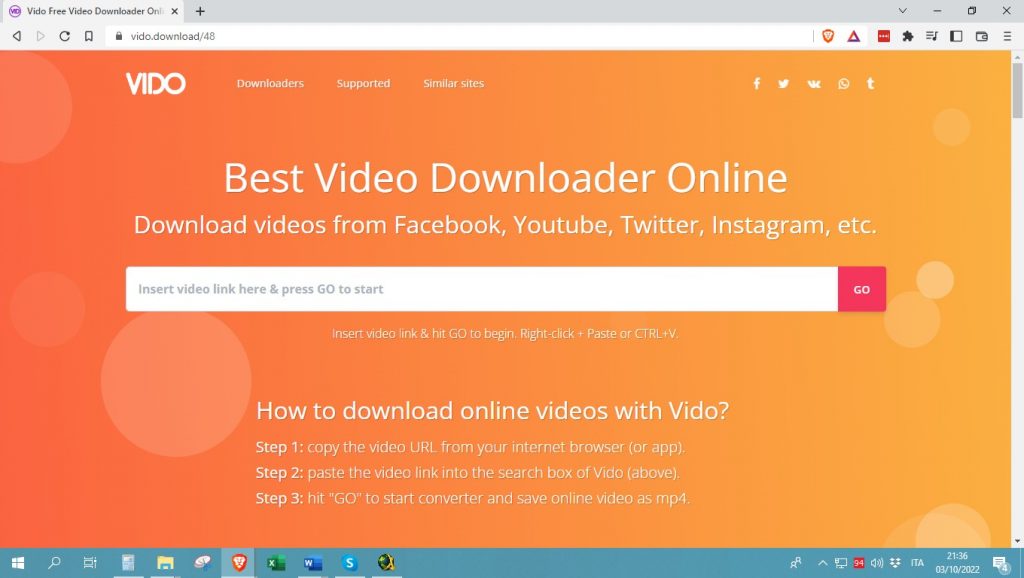Click the WhatsApp share icon

(x=844, y=84)
